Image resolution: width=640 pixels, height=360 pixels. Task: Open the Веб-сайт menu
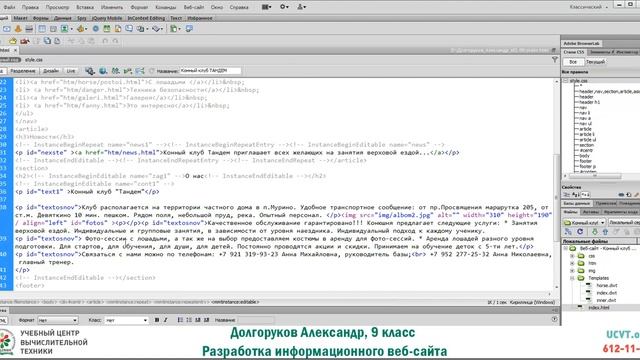(x=193, y=7)
